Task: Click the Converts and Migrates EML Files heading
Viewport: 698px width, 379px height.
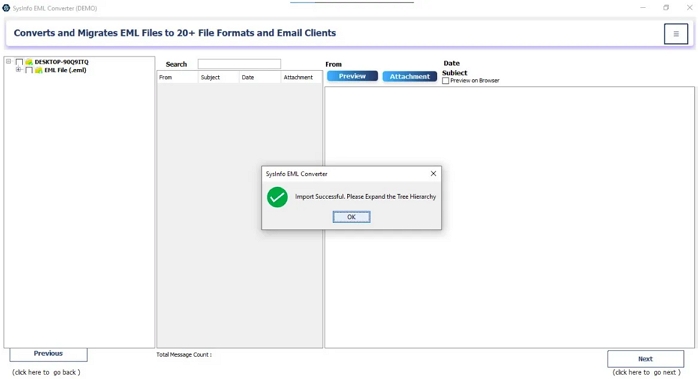Action: pyautogui.click(x=175, y=33)
